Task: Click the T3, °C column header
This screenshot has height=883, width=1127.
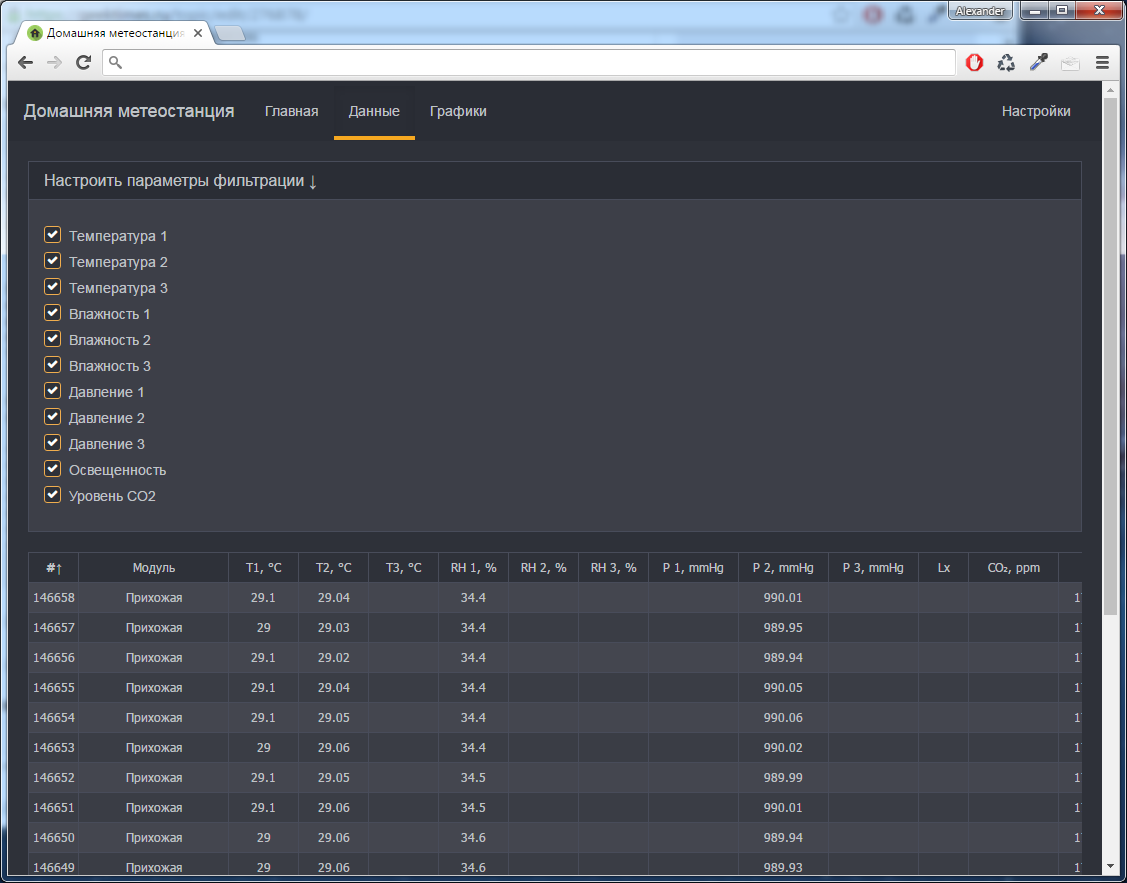Action: (403, 568)
